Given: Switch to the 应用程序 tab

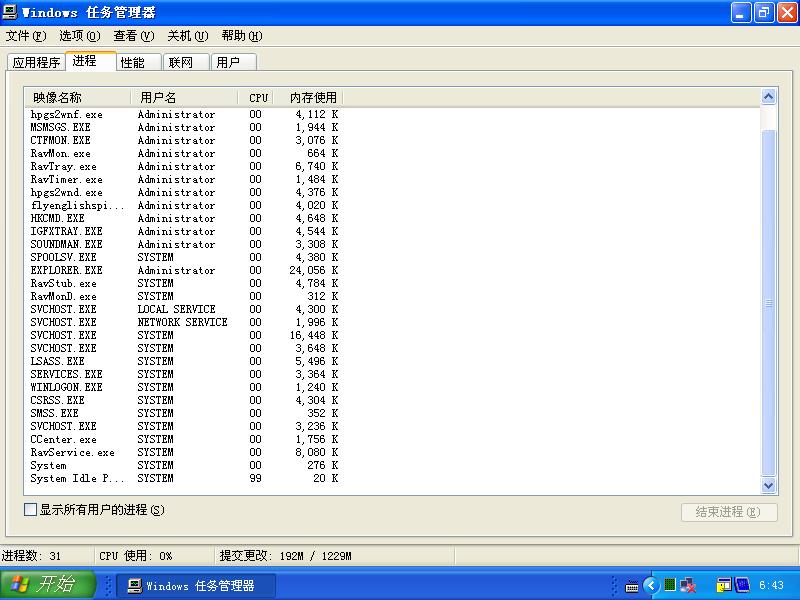Looking at the screenshot, I should 36,62.
